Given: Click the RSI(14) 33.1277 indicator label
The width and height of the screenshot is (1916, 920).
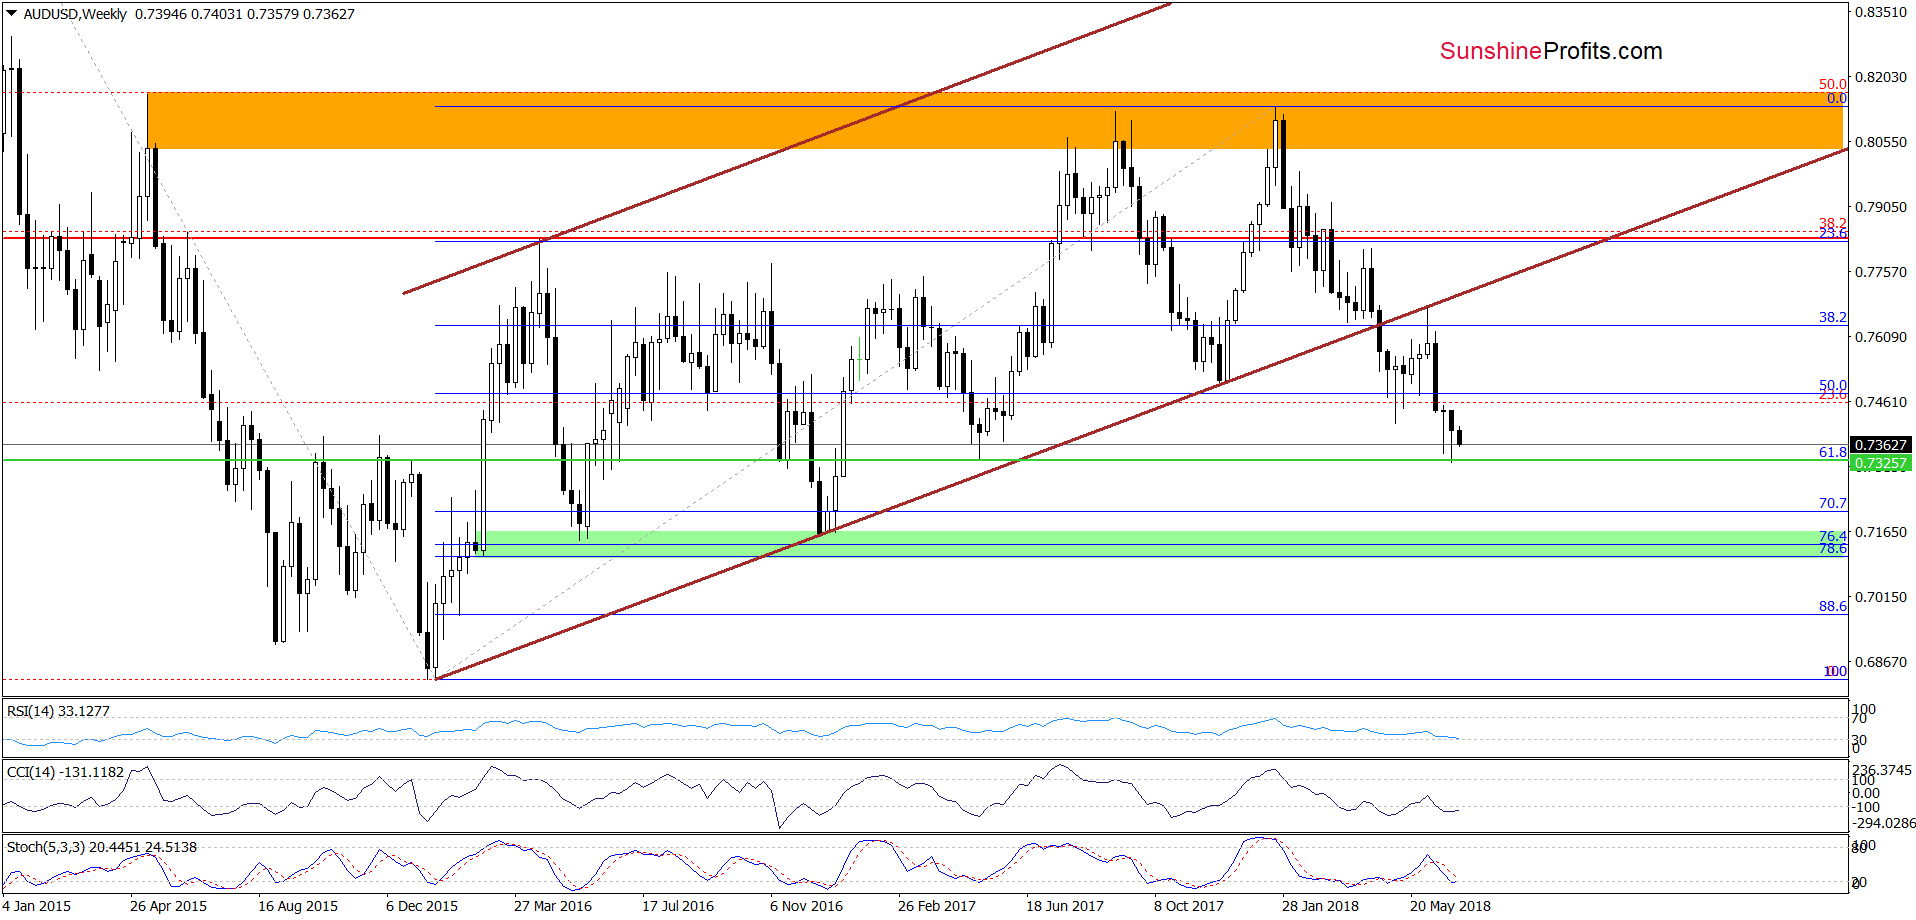Looking at the screenshot, I should point(58,711).
